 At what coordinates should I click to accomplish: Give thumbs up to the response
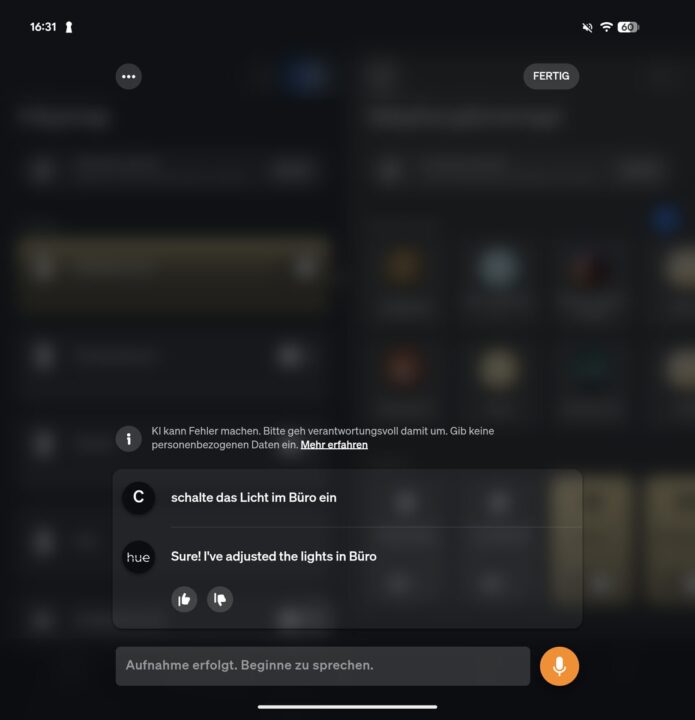click(x=184, y=599)
